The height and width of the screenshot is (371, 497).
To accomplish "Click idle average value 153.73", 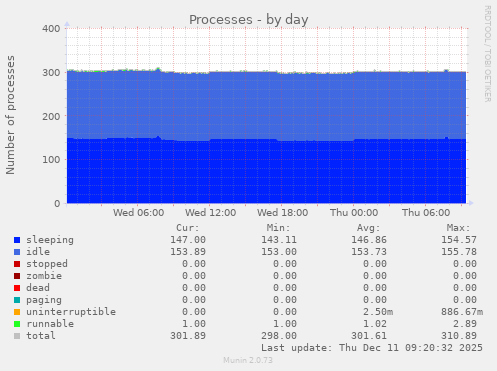I will pos(369,252).
